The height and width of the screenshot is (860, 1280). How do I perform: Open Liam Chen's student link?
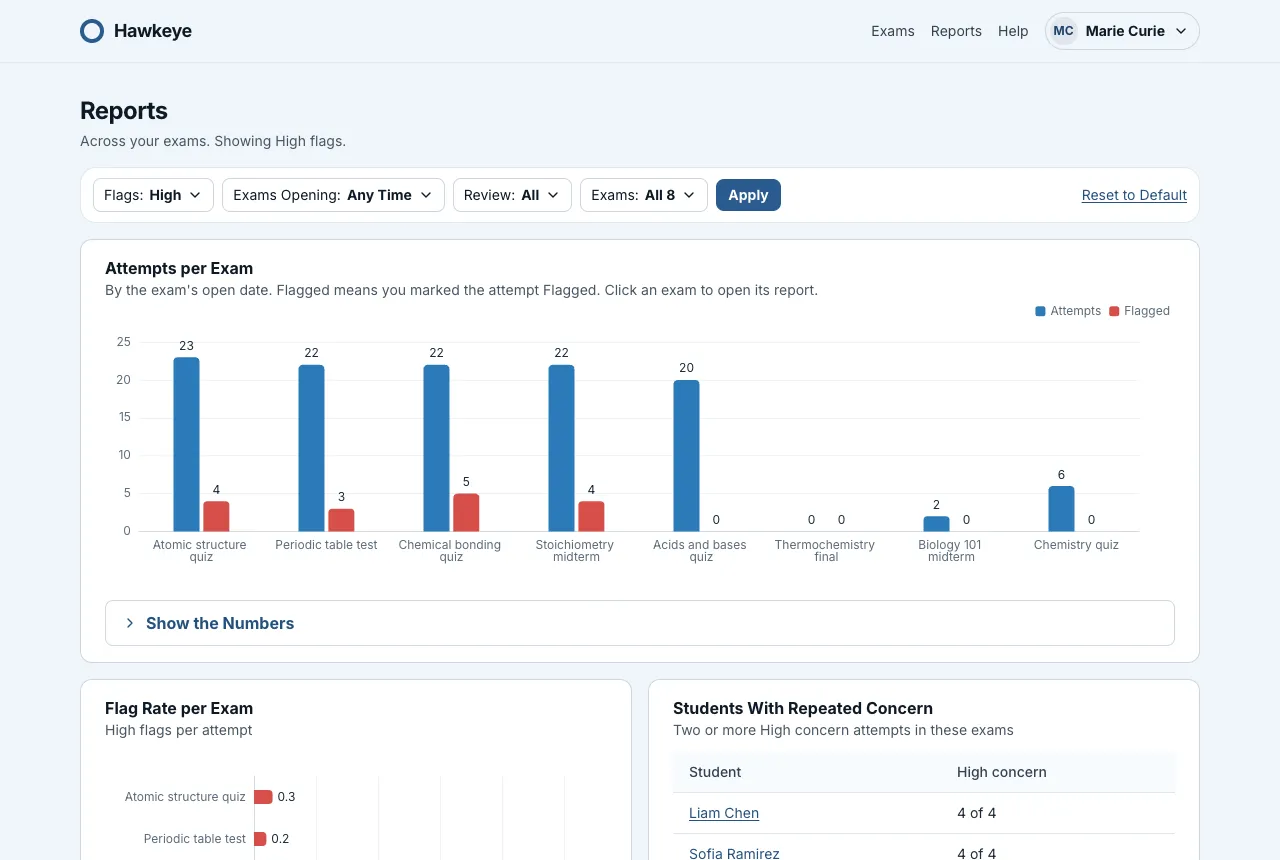(724, 813)
